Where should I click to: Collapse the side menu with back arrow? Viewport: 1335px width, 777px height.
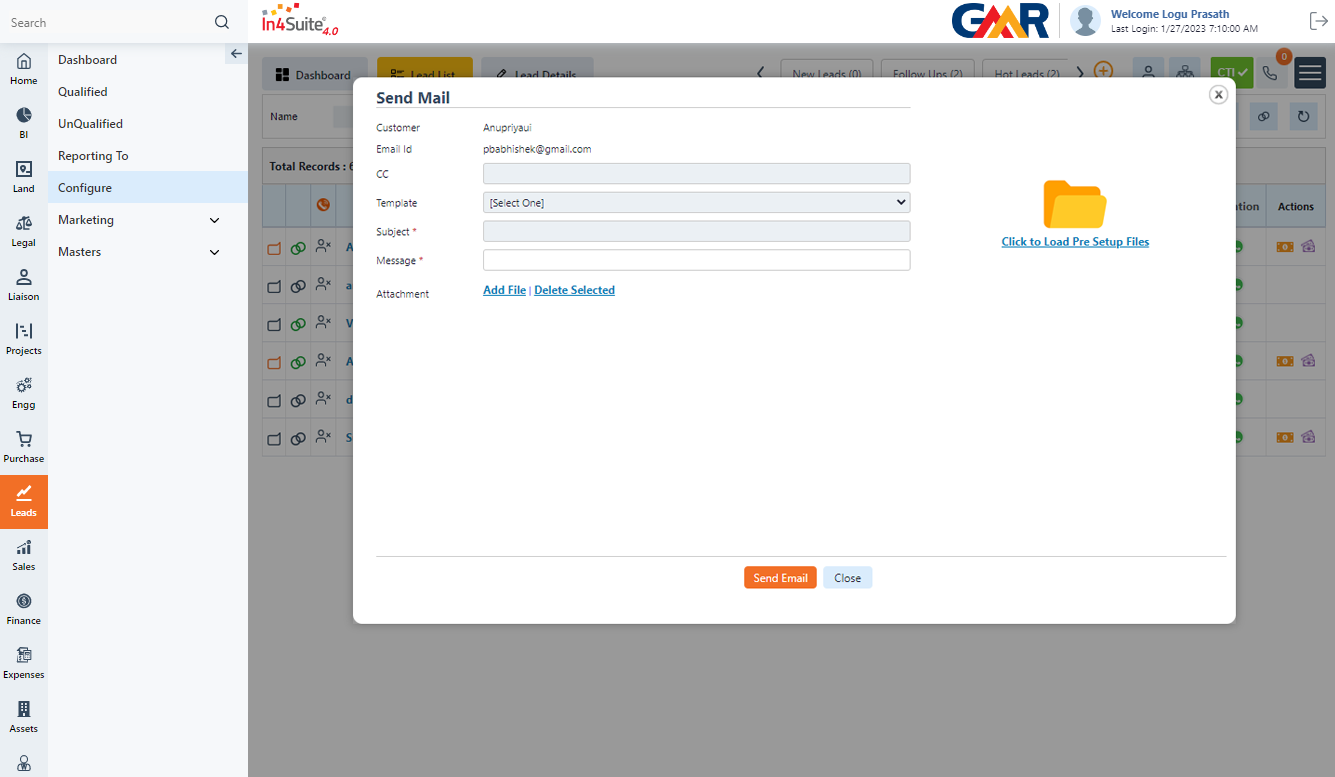click(x=236, y=54)
